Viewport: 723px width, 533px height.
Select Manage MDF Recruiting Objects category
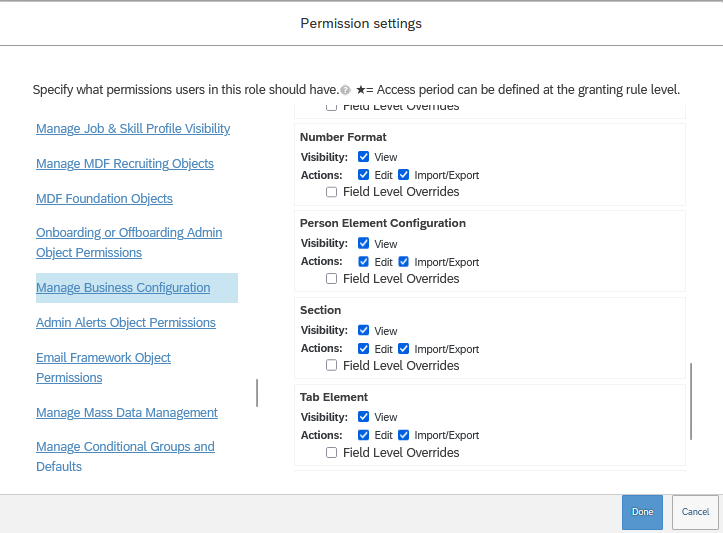125,164
